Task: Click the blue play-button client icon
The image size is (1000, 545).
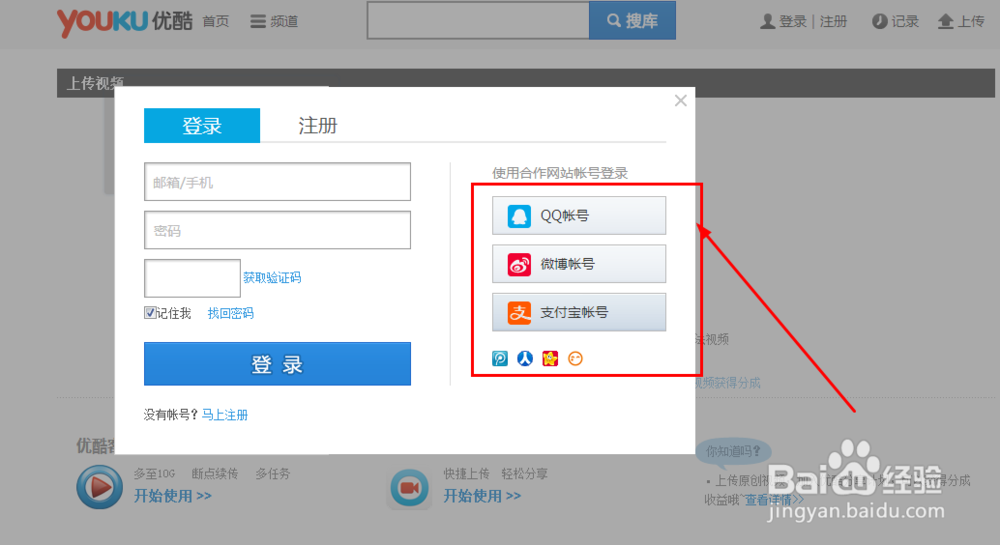Action: tap(99, 487)
